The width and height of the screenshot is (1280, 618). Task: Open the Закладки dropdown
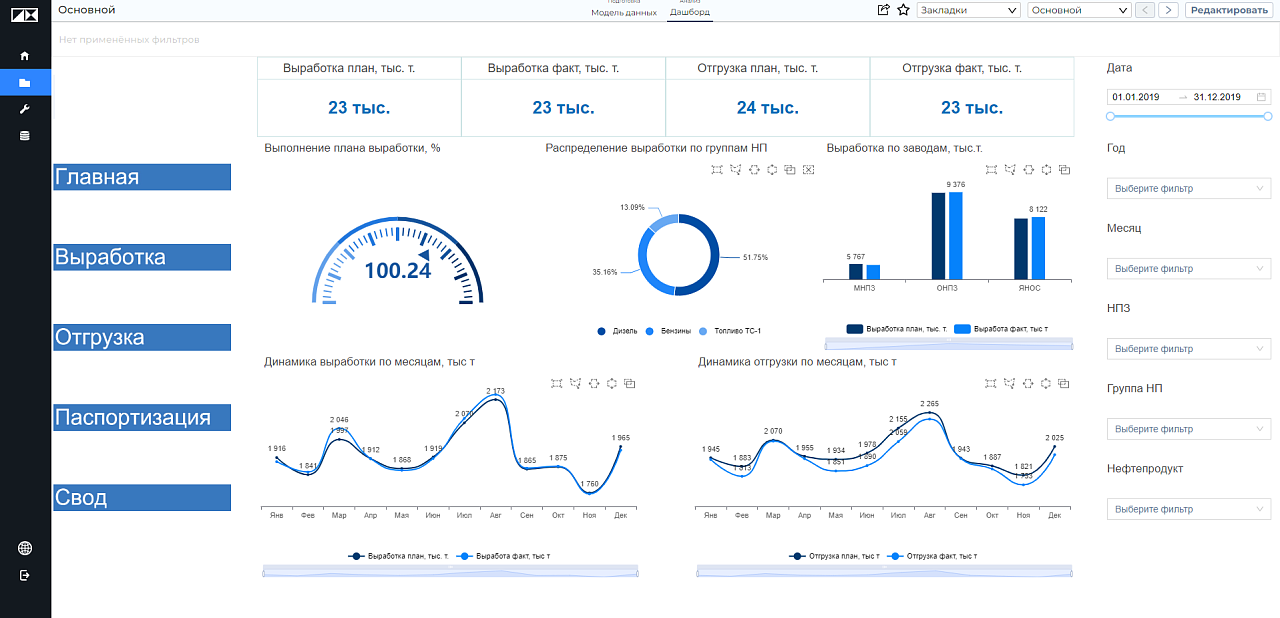tap(968, 10)
